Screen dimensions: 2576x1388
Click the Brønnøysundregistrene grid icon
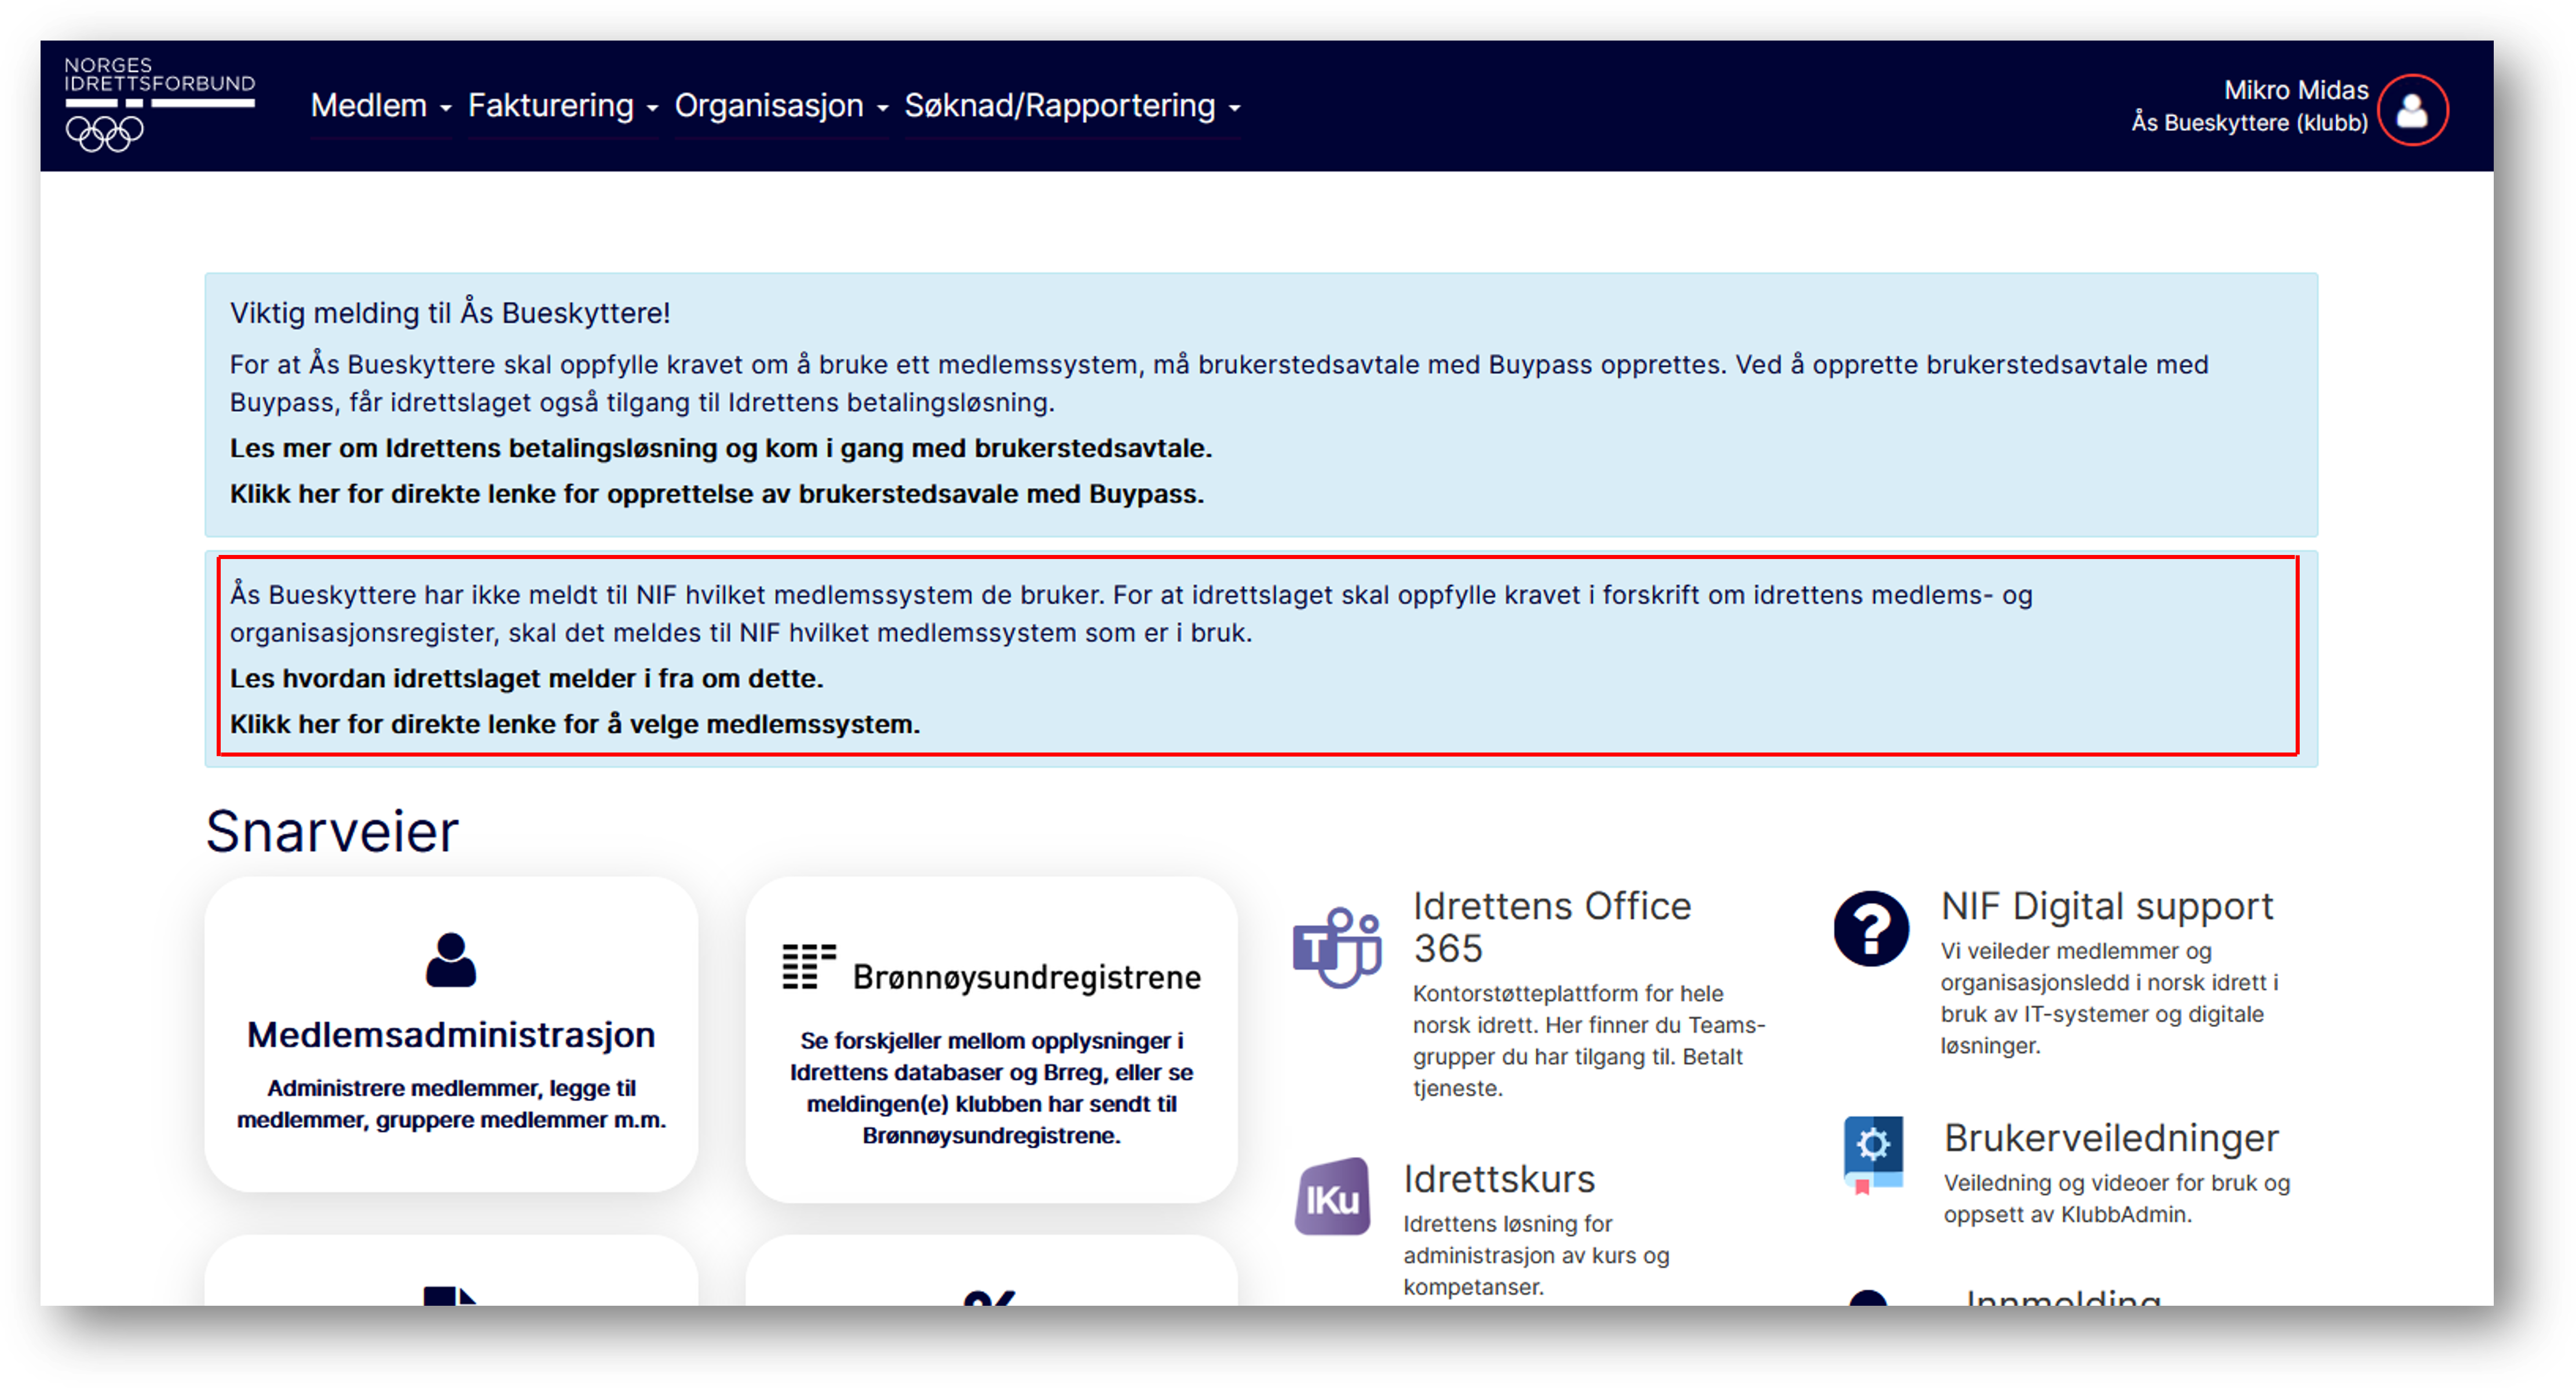tap(808, 966)
